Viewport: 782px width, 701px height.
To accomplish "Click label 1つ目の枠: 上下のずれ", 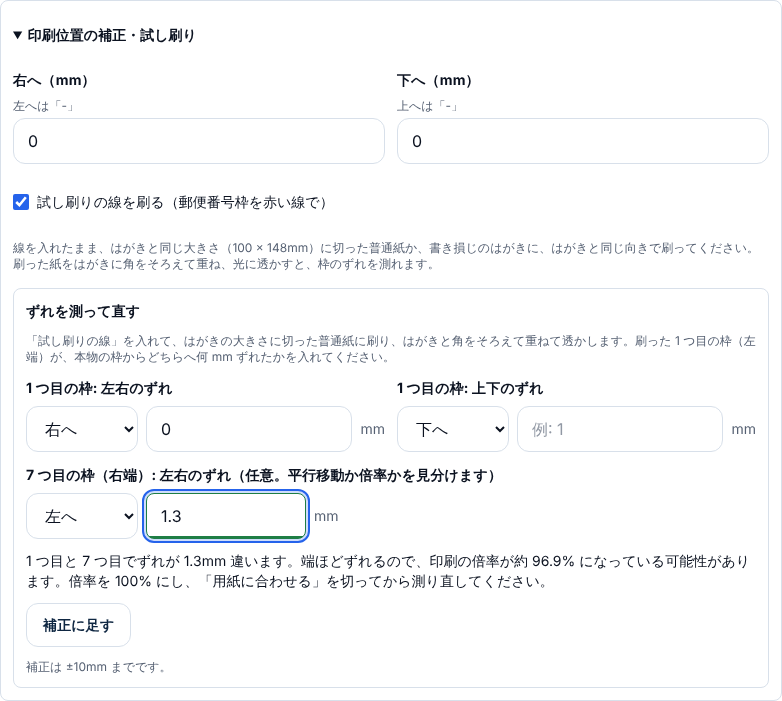I will [470, 389].
